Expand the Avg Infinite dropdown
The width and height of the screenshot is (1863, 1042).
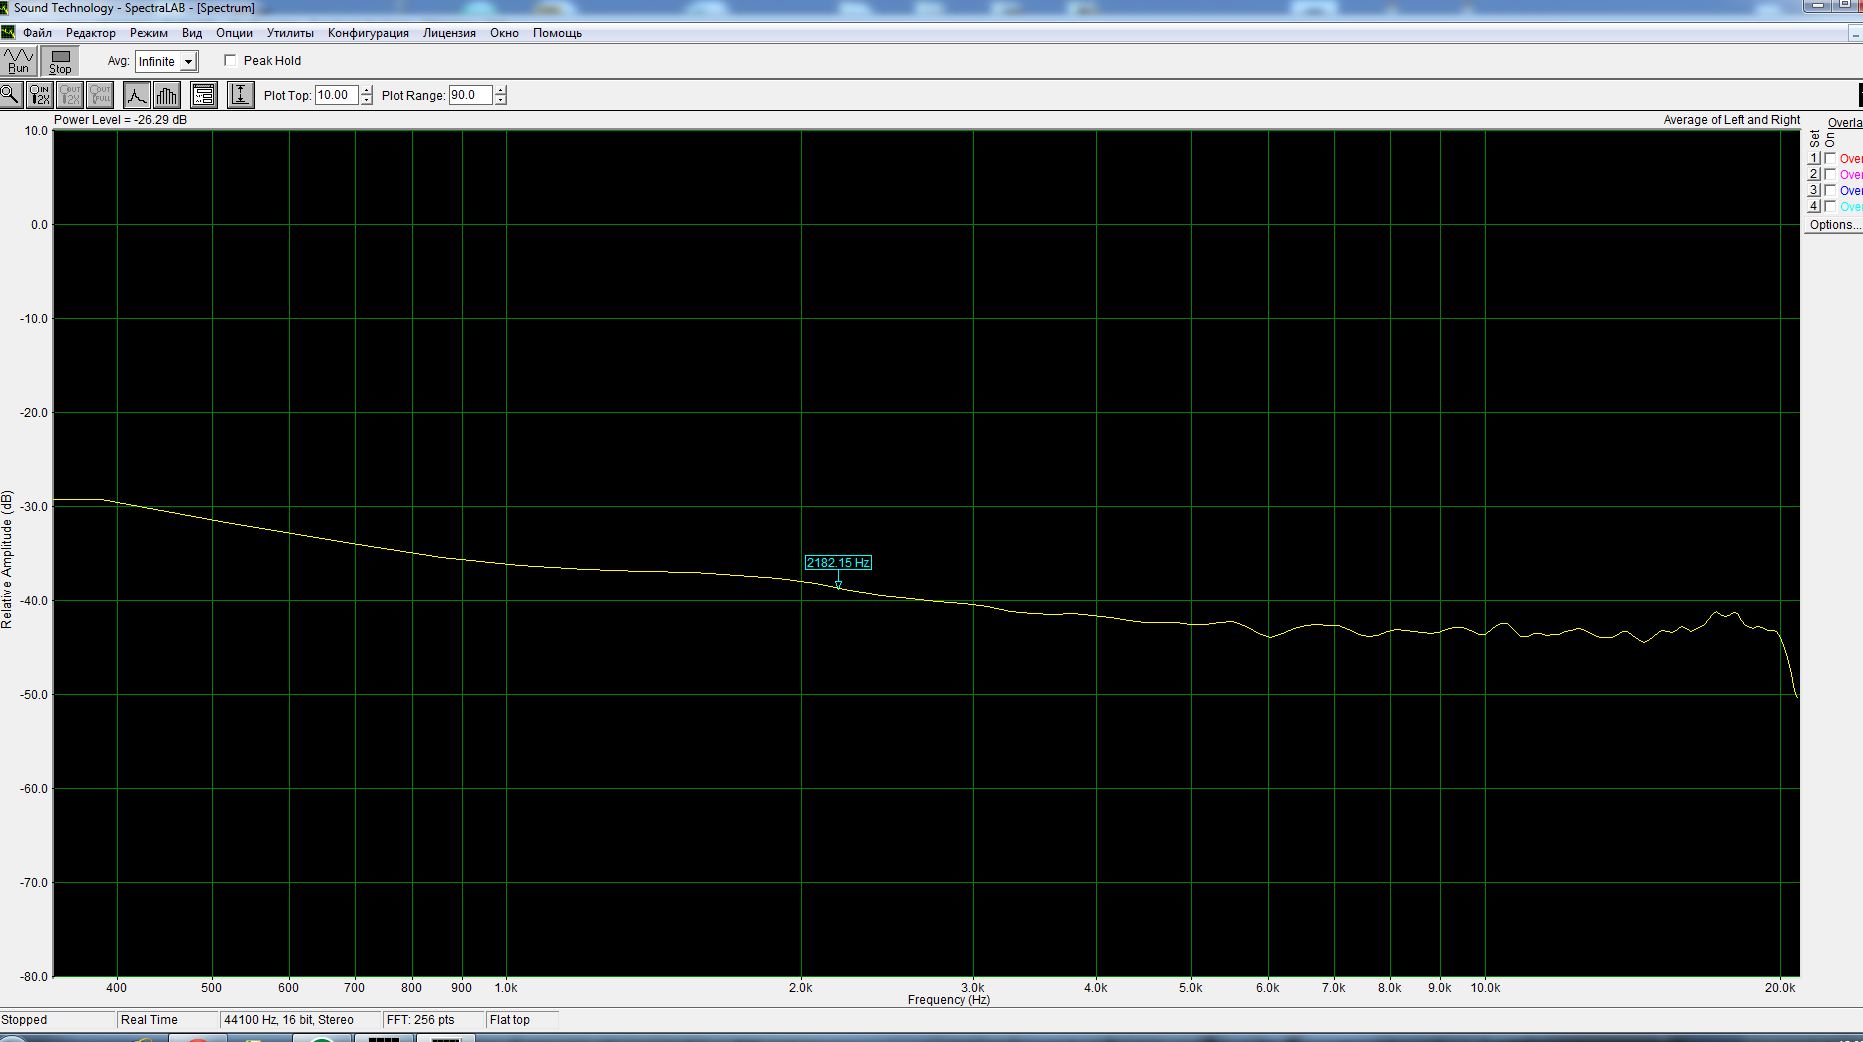(x=188, y=62)
